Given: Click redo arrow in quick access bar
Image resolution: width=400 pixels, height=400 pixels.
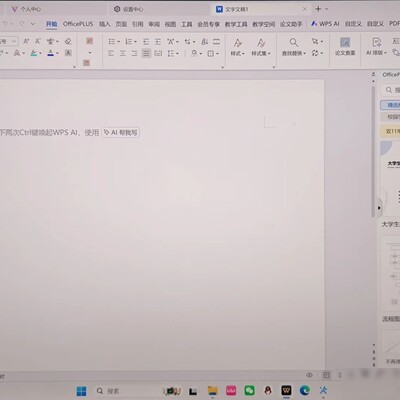Looking at the screenshot, I should 22,24.
